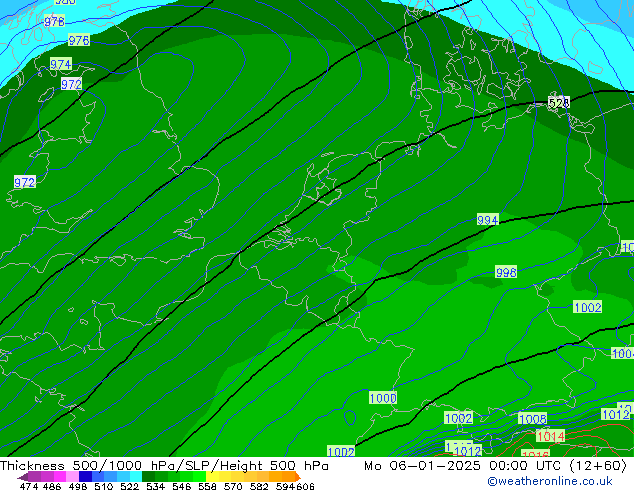634x490 pixels.
Task: Select the 994 pressure label
Action: pos(488,220)
